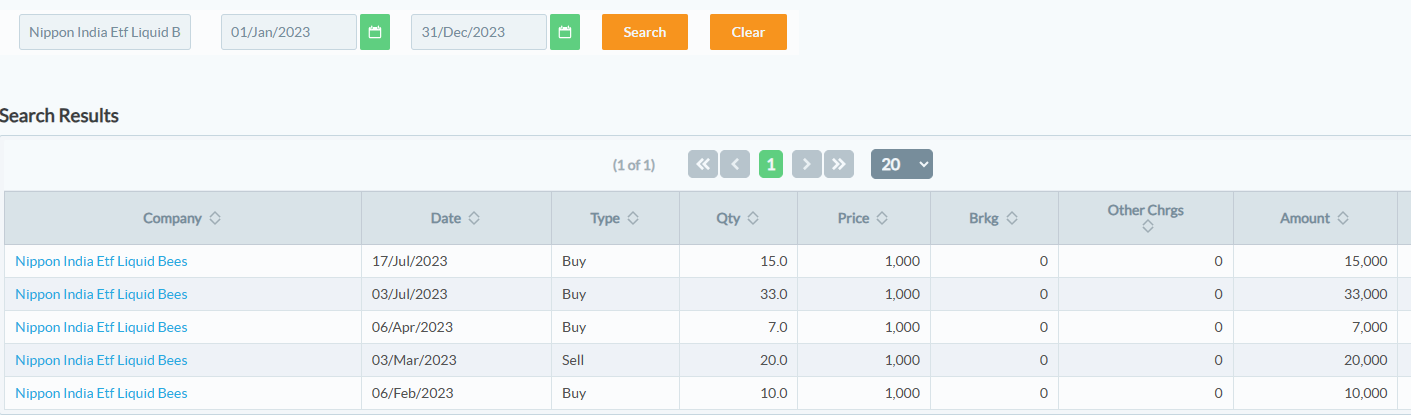Go to last page of results
Screen dimensions: 1411x415
[x=839, y=164]
